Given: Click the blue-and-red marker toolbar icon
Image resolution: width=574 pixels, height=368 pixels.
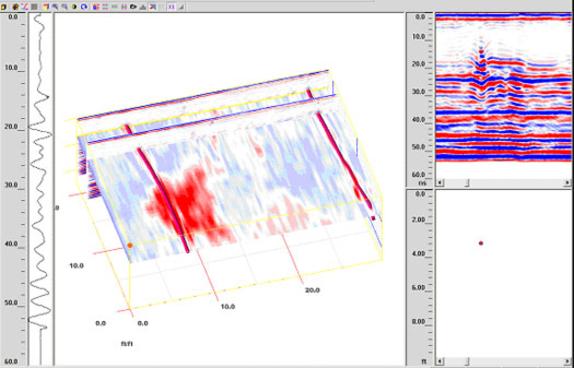Looking at the screenshot, I should tap(96, 7).
